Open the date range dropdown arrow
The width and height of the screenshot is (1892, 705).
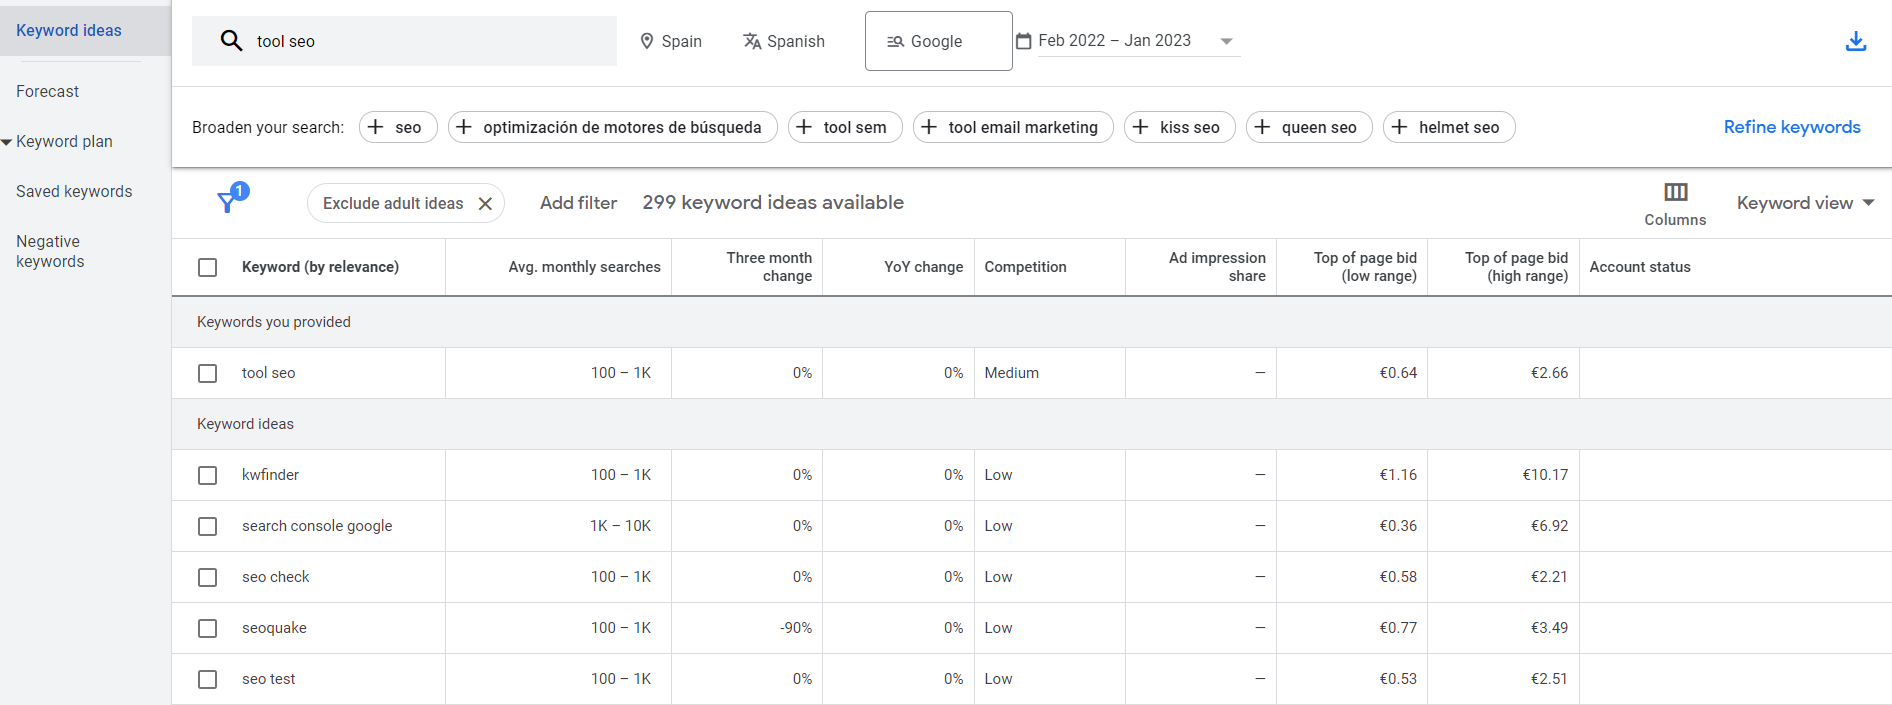[1226, 41]
